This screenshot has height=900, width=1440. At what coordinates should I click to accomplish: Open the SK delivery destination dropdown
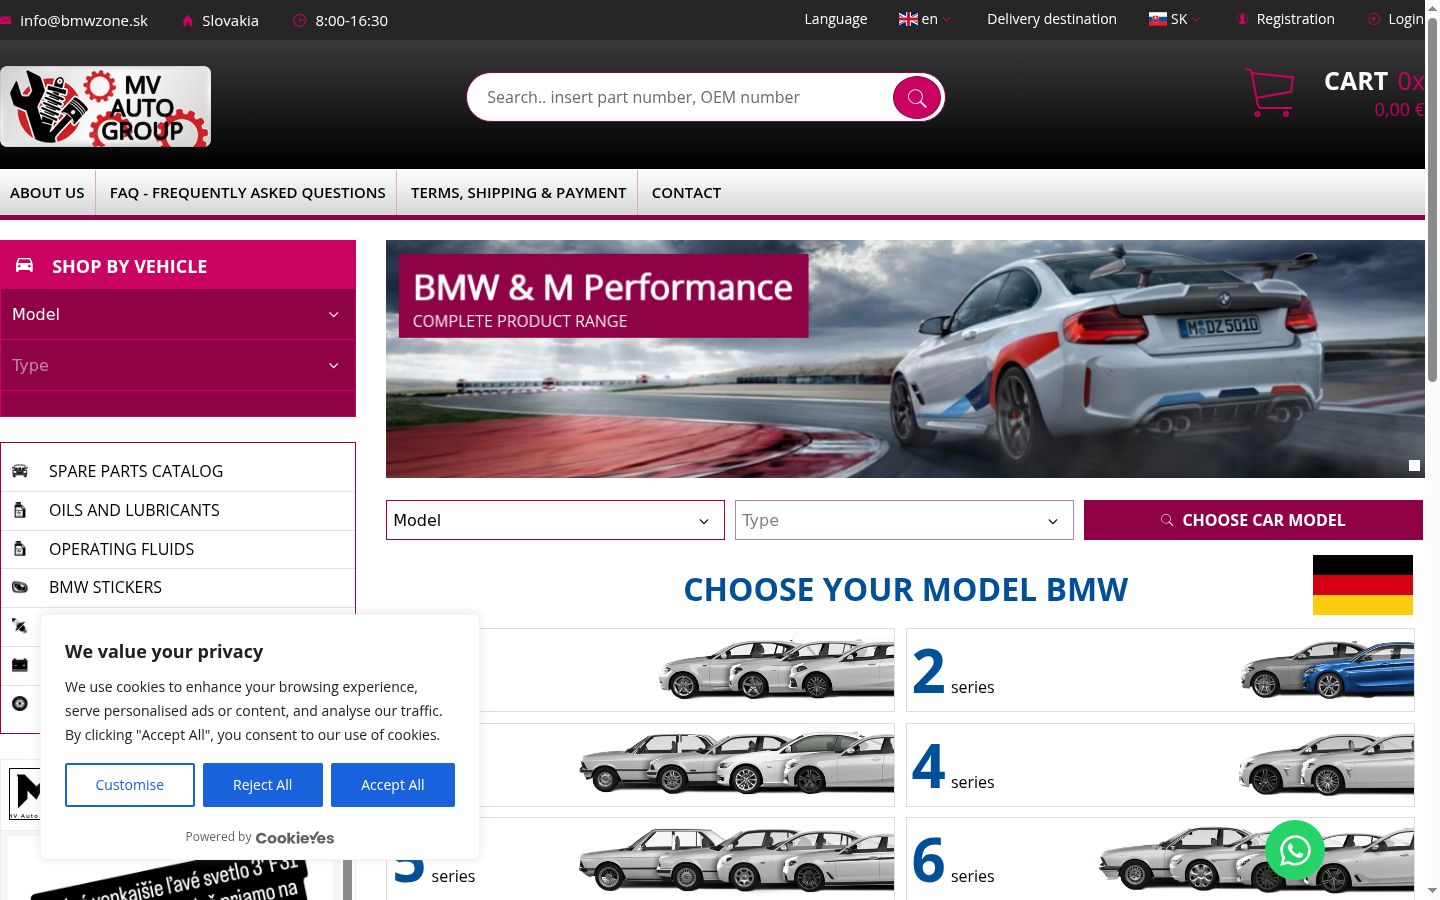pos(1175,19)
